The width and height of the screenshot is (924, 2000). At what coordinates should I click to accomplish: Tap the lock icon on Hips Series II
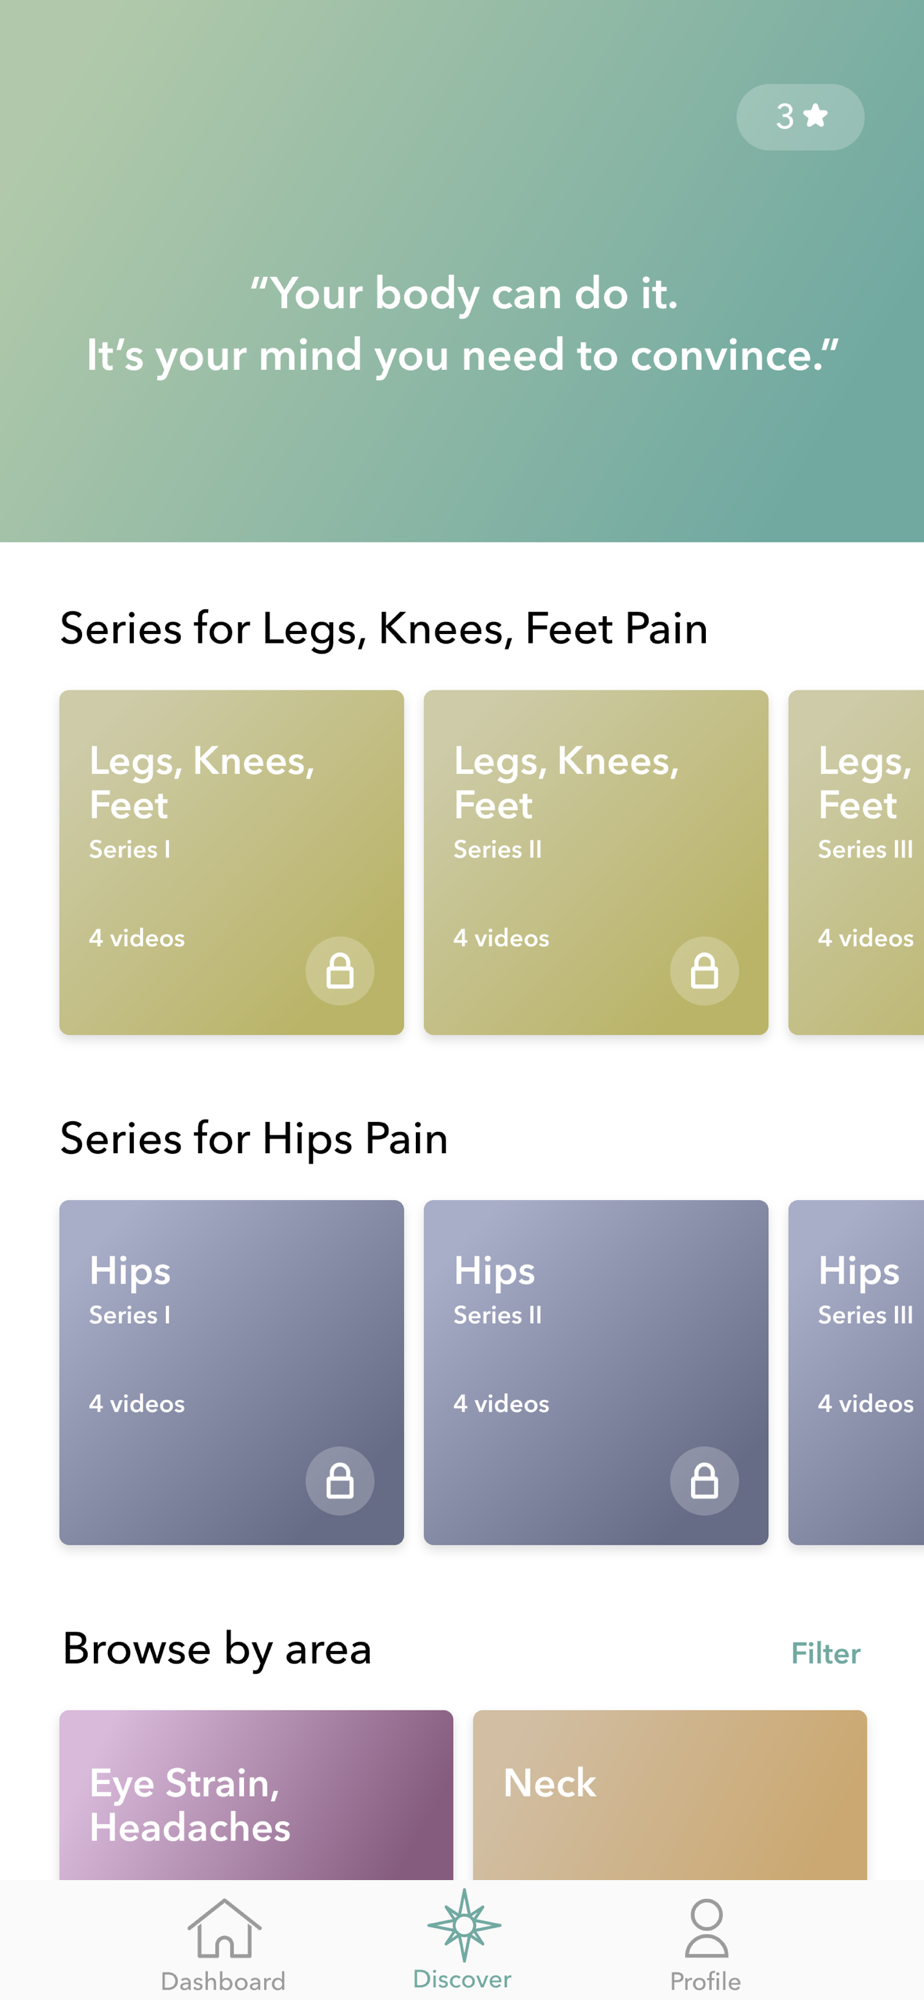[x=705, y=1481]
